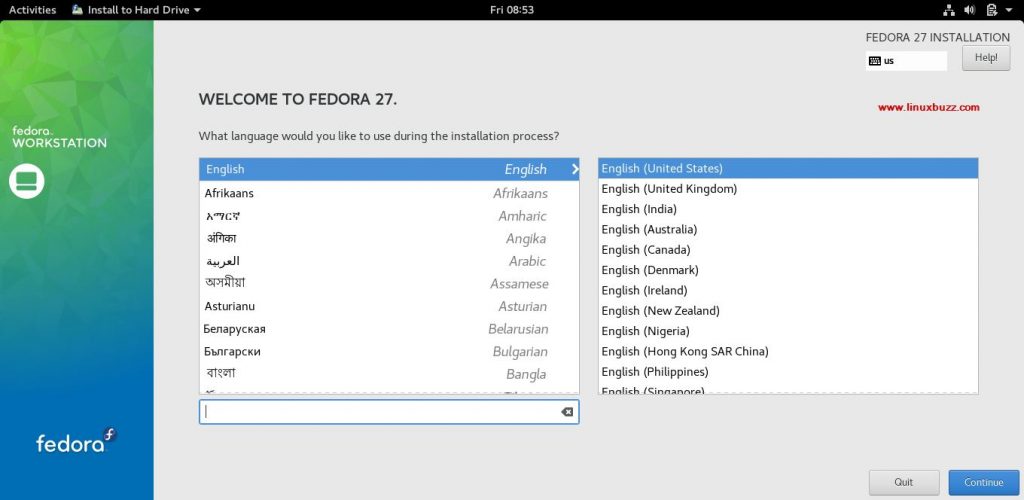Select the Amharic language row
This screenshot has height=500, width=1024.
coord(389,216)
